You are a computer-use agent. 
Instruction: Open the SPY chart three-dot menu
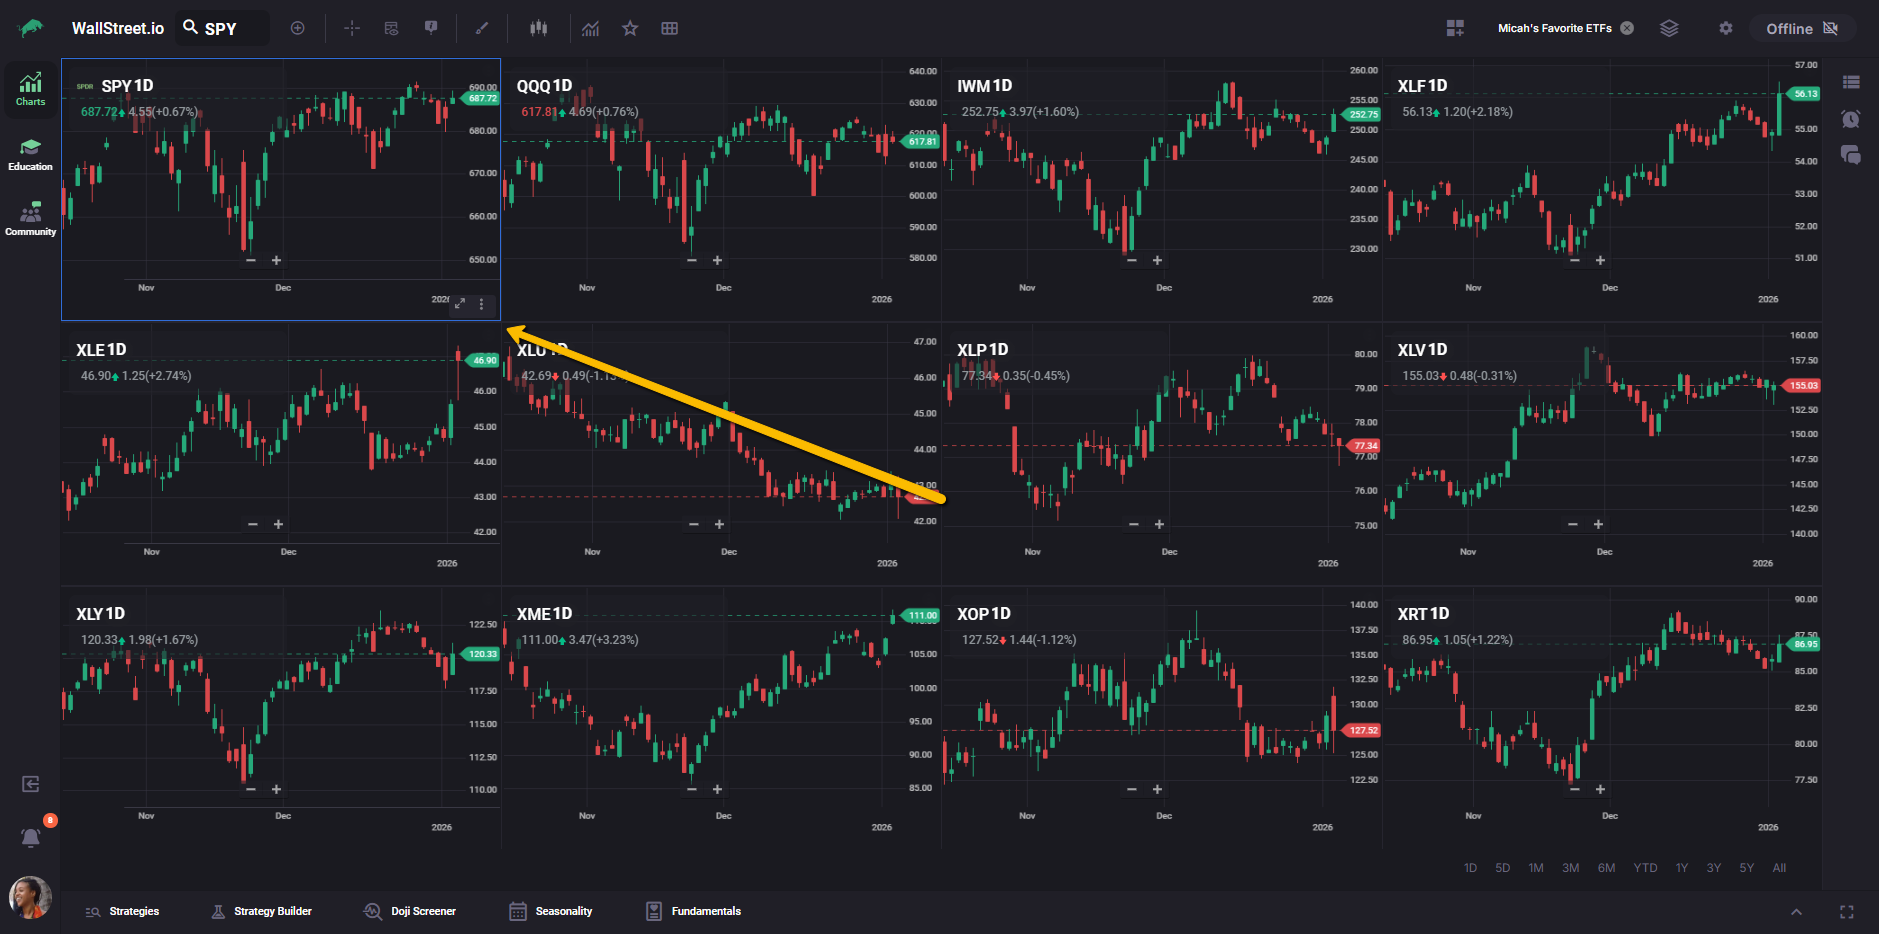click(482, 303)
